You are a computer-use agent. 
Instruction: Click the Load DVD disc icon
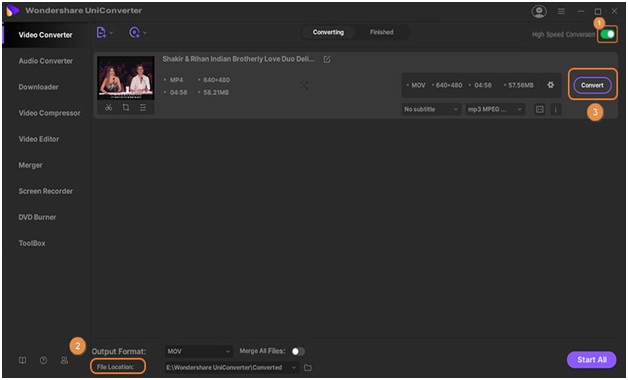point(134,32)
